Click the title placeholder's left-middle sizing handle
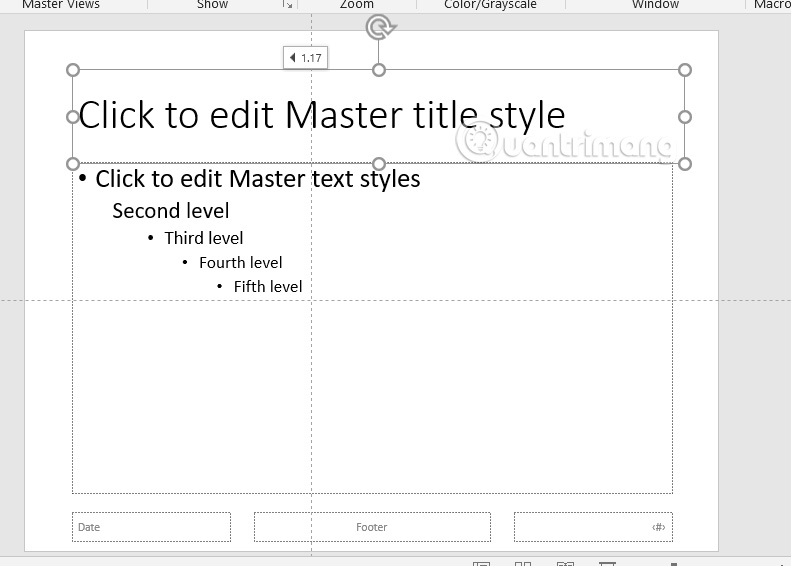This screenshot has width=791, height=566. (73, 117)
